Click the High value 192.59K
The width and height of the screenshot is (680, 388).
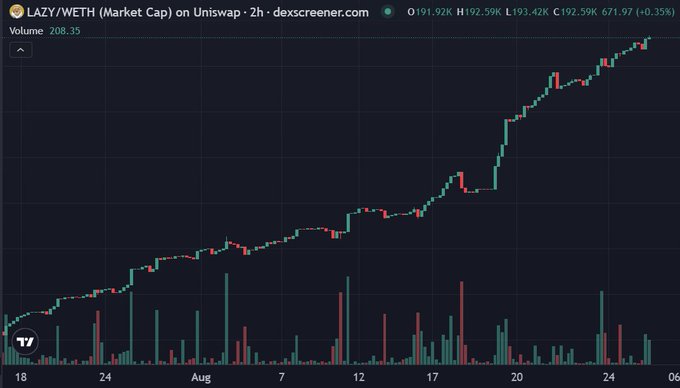click(x=484, y=12)
